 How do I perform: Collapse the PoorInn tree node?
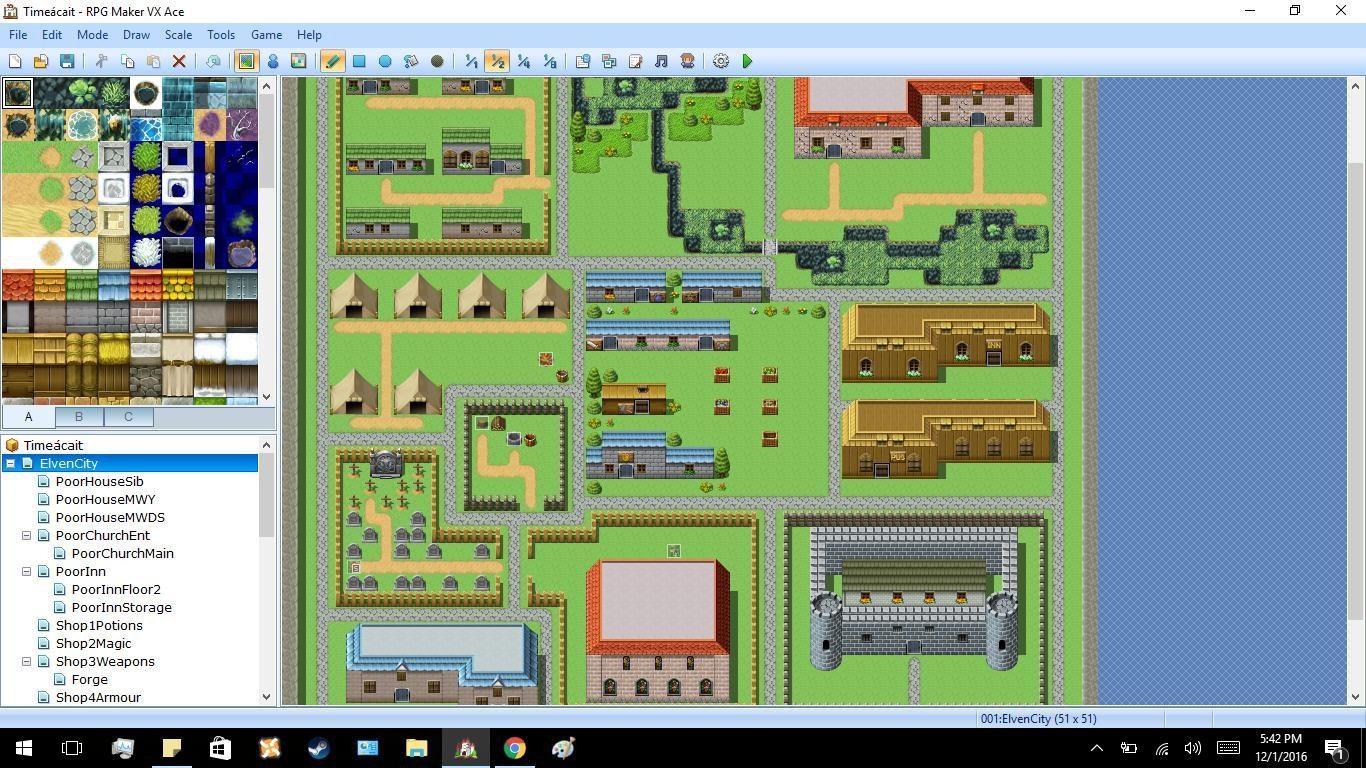coord(27,571)
